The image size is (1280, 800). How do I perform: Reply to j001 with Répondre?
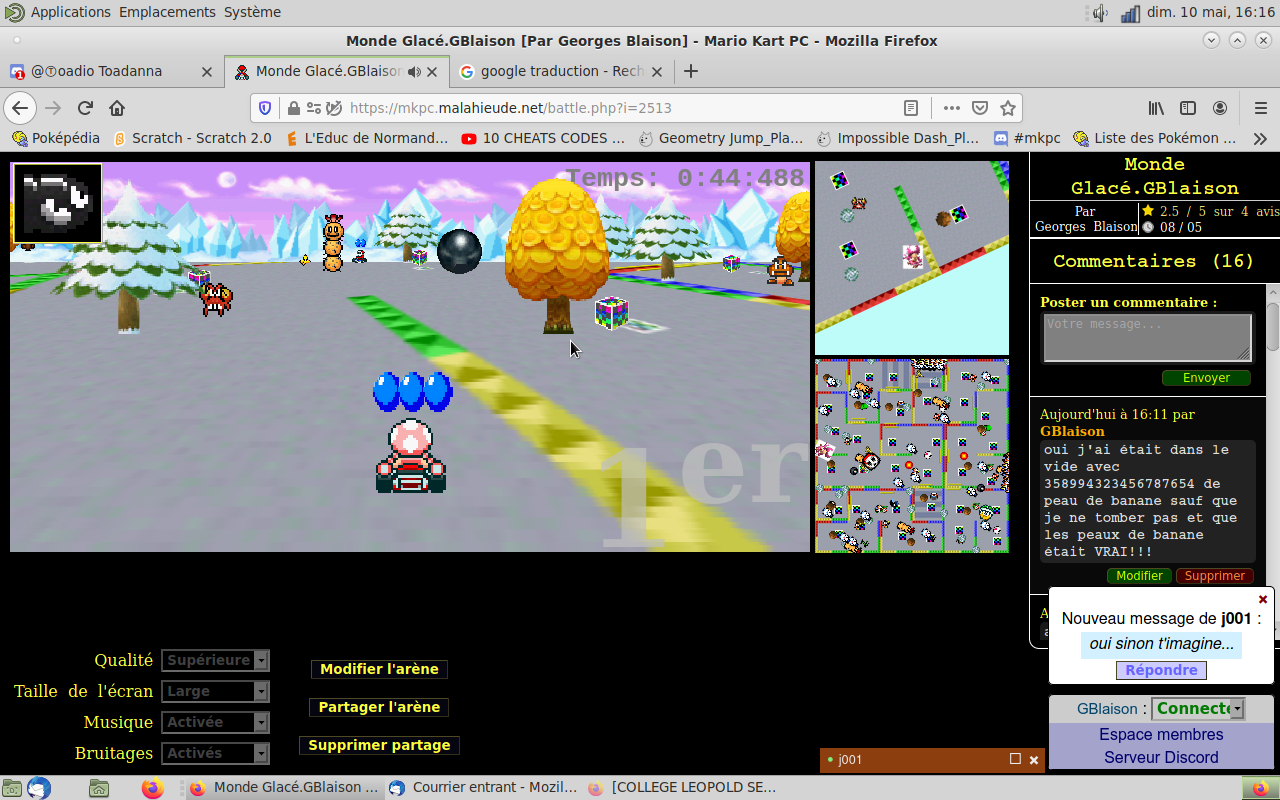1161,670
